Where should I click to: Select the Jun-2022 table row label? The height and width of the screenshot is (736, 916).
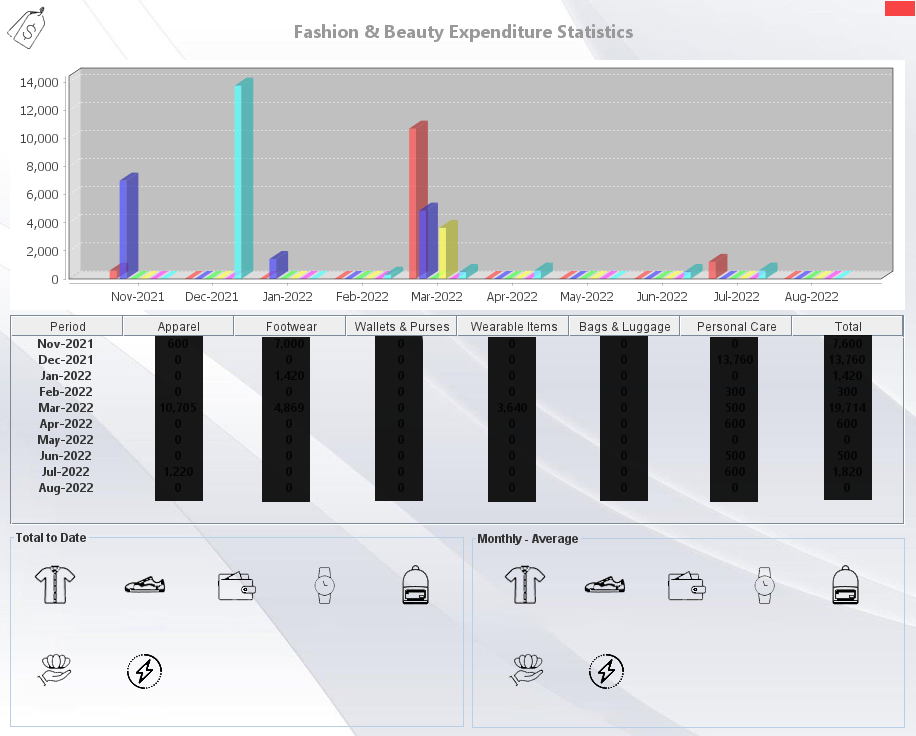coord(65,456)
